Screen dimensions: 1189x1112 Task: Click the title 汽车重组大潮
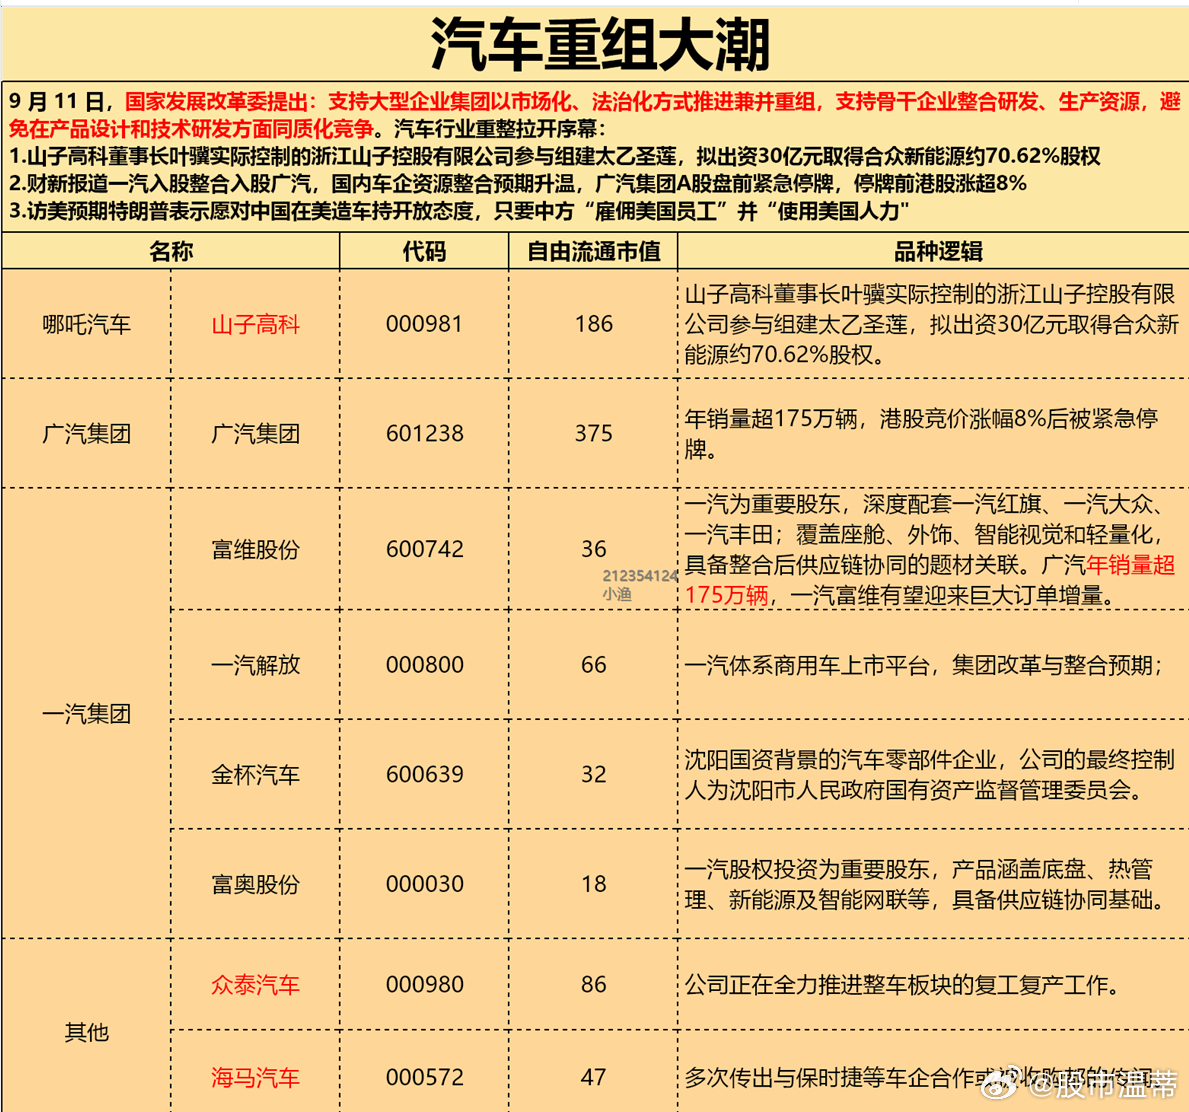[x=600, y=45]
